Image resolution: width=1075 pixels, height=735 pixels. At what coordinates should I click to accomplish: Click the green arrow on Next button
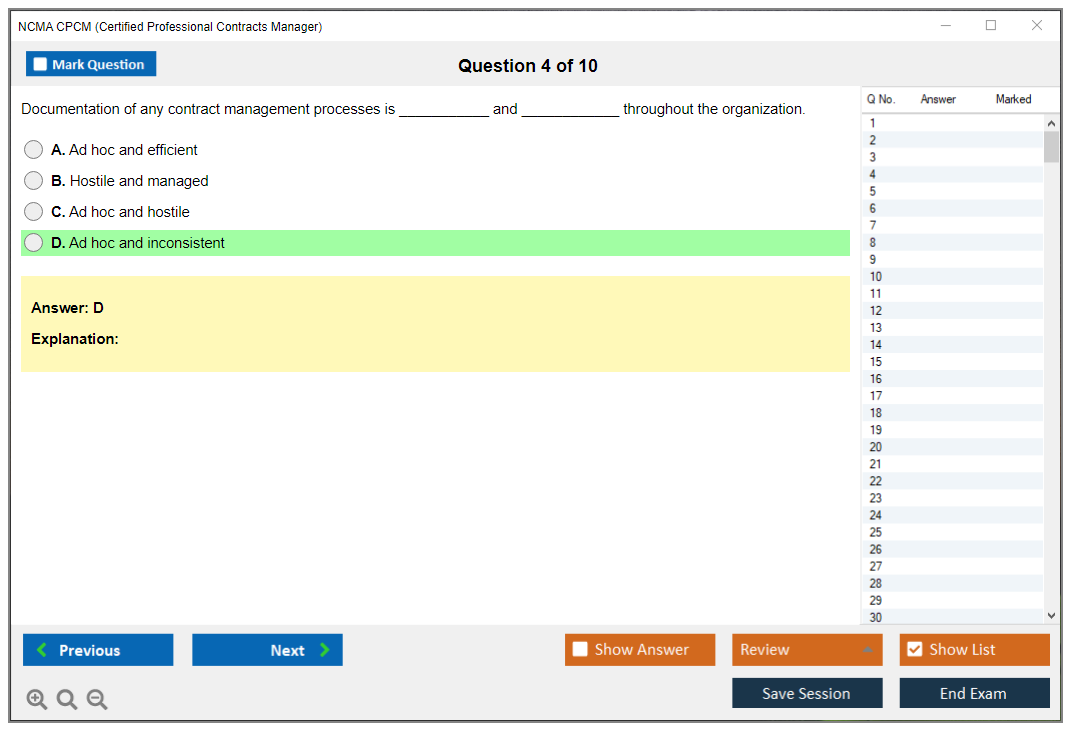pyautogui.click(x=325, y=650)
